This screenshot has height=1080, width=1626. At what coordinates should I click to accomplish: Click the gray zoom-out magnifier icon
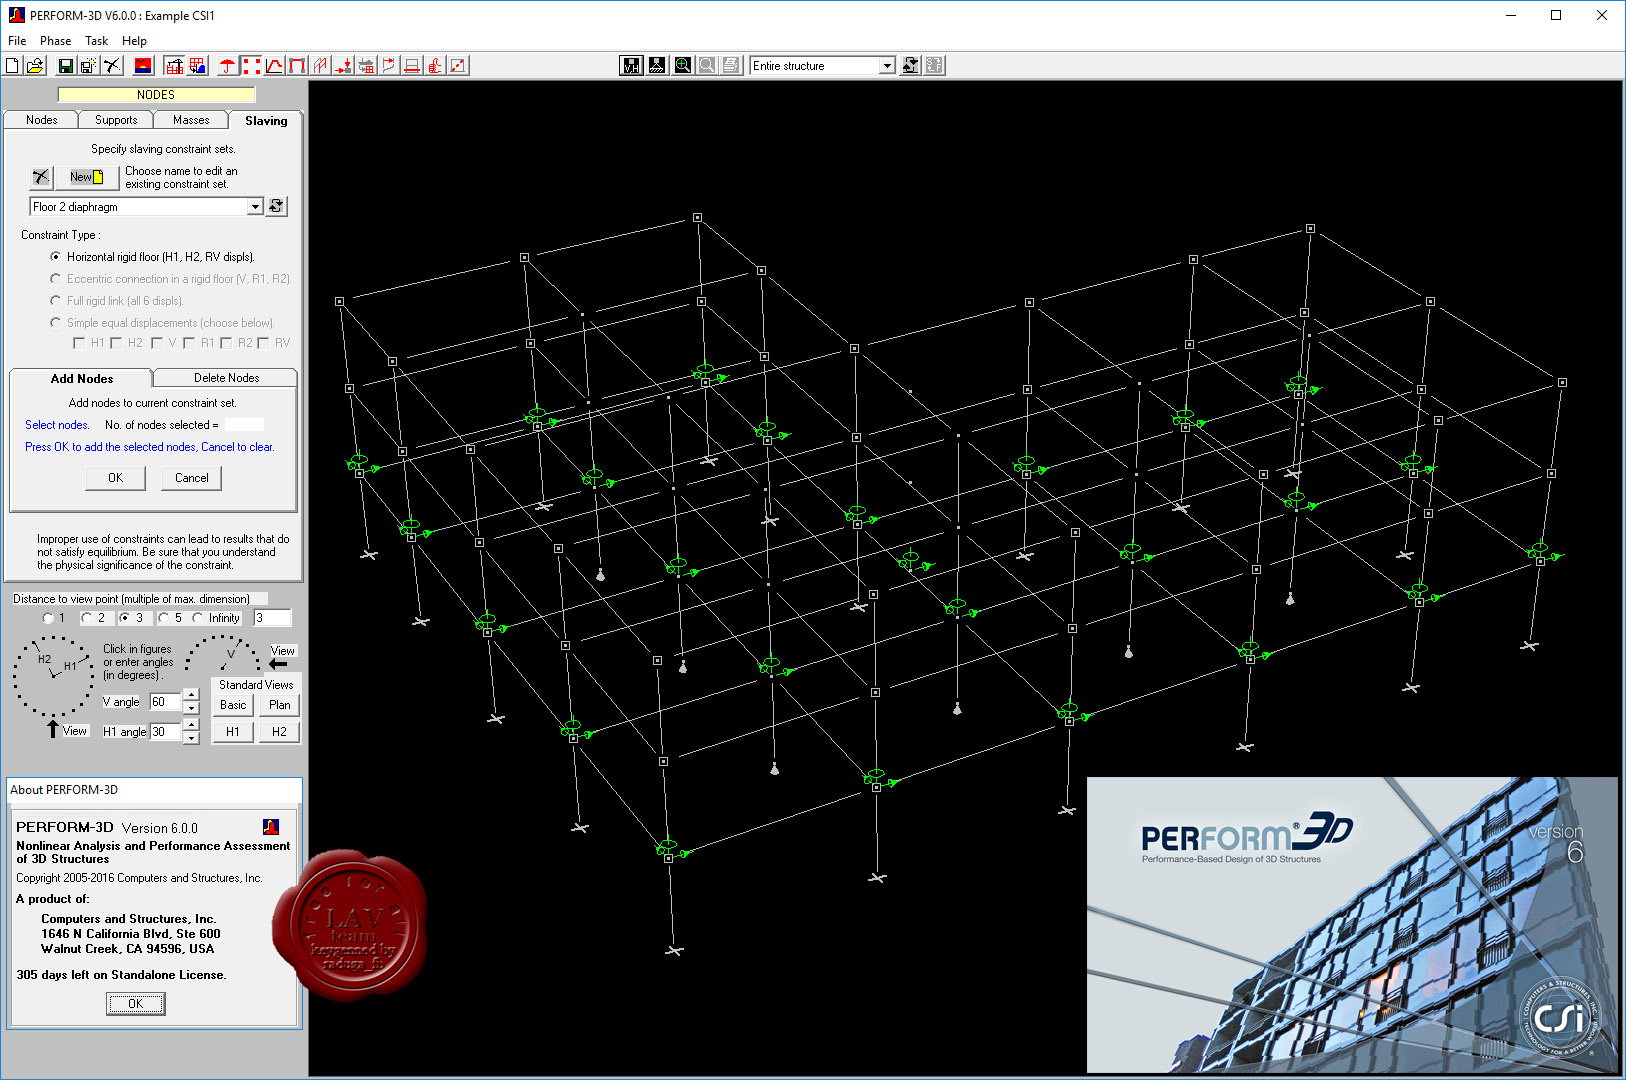click(x=707, y=66)
